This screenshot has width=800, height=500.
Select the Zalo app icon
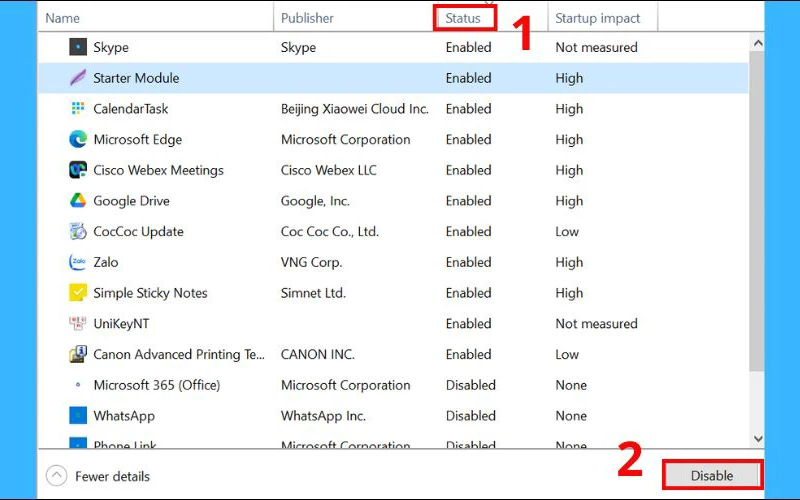(x=78, y=262)
